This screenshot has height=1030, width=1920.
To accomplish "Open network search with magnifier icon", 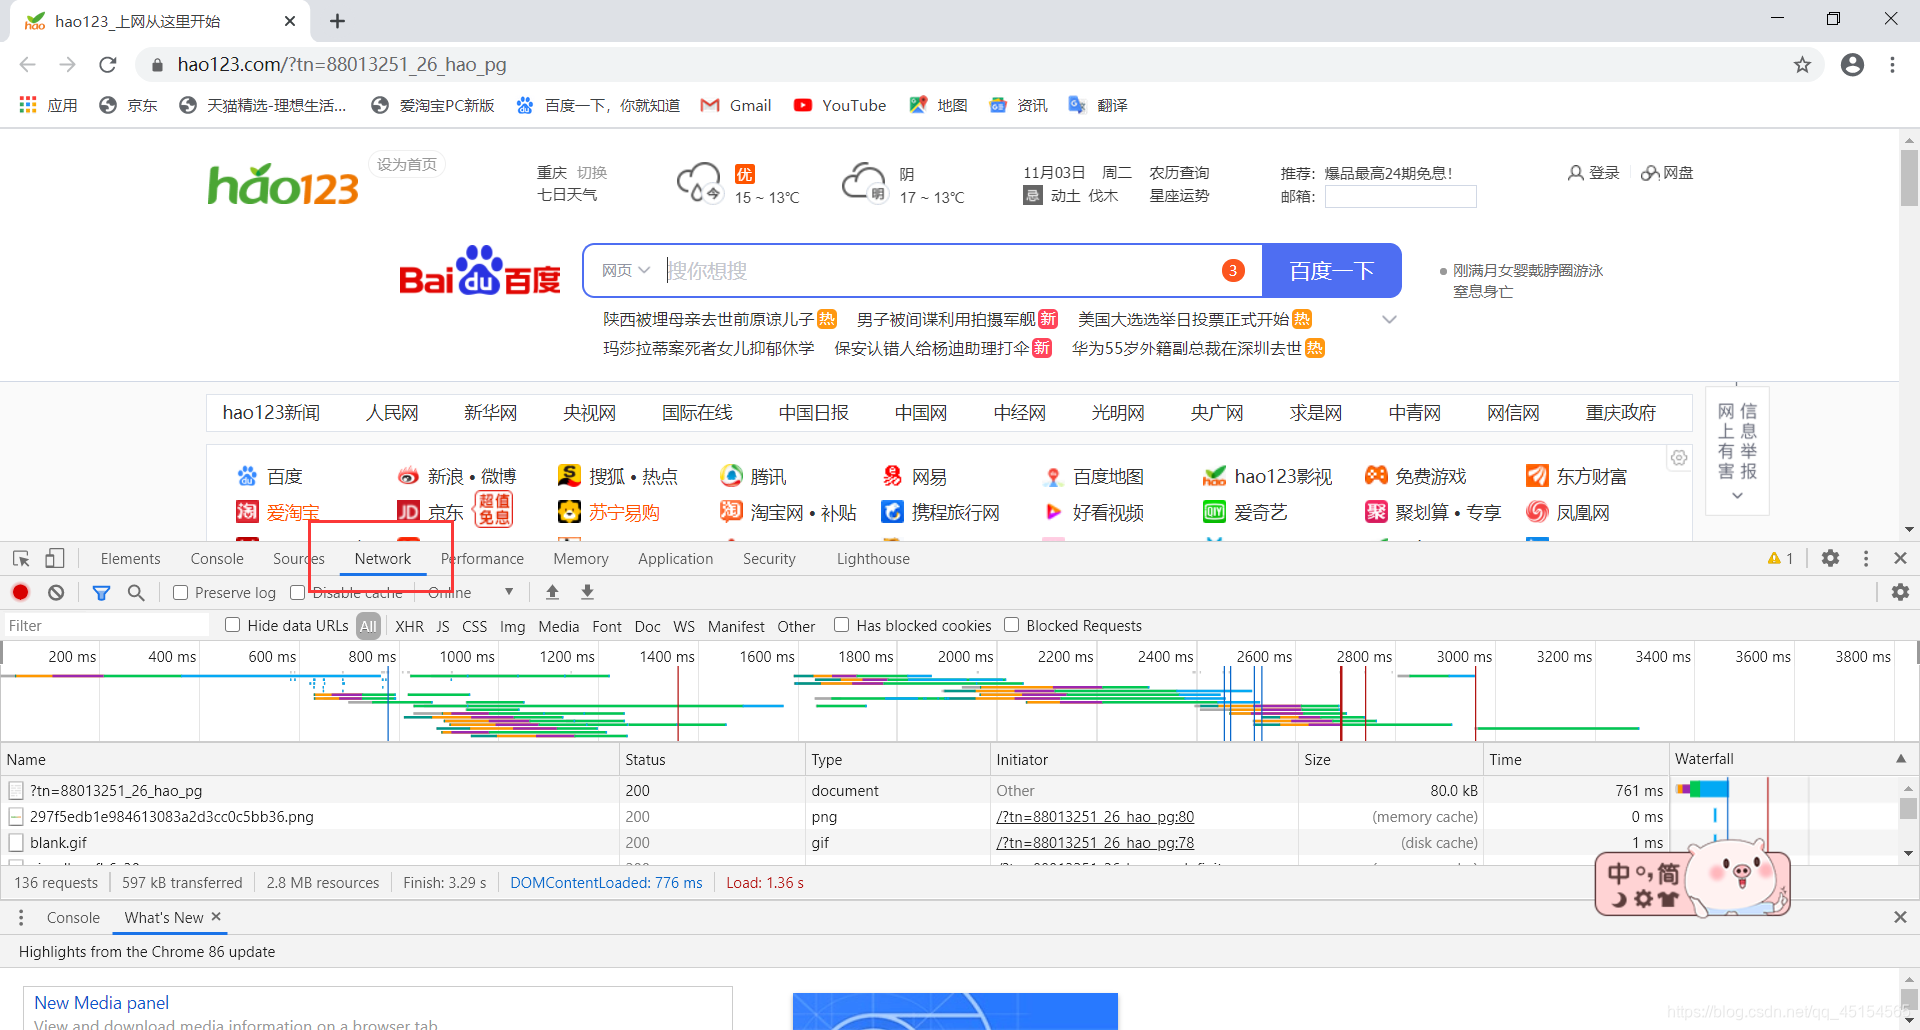I will pyautogui.click(x=136, y=592).
